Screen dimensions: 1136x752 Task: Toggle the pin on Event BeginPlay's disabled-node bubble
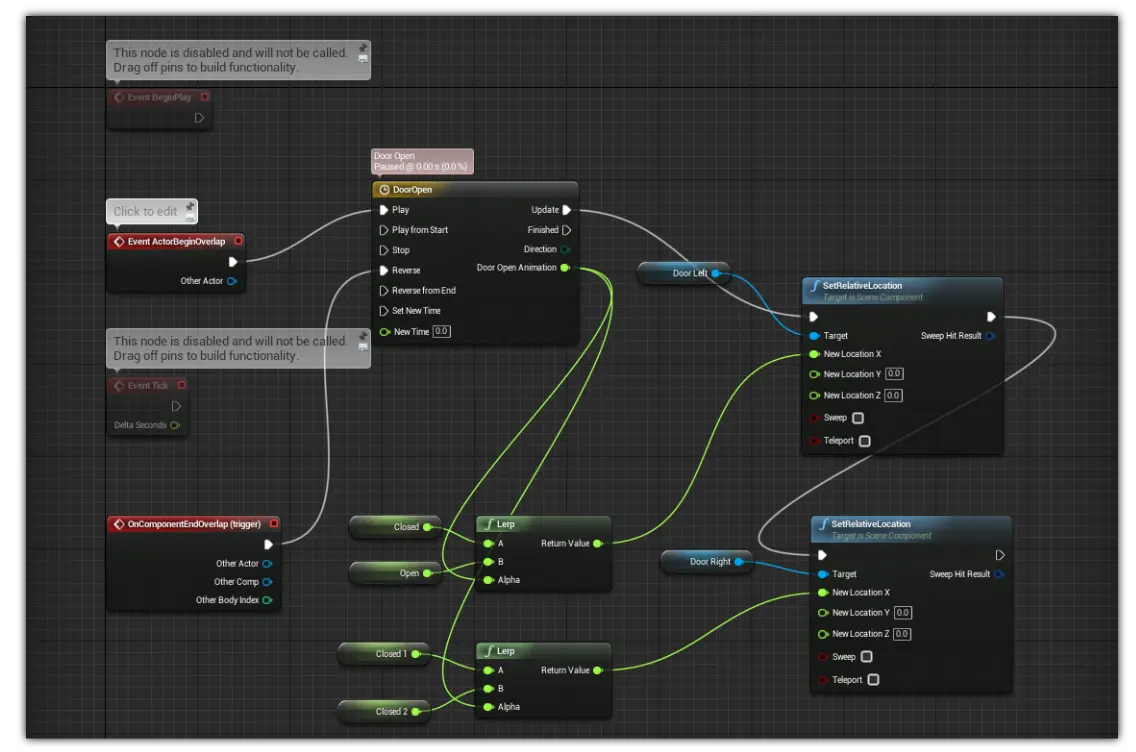pos(363,49)
